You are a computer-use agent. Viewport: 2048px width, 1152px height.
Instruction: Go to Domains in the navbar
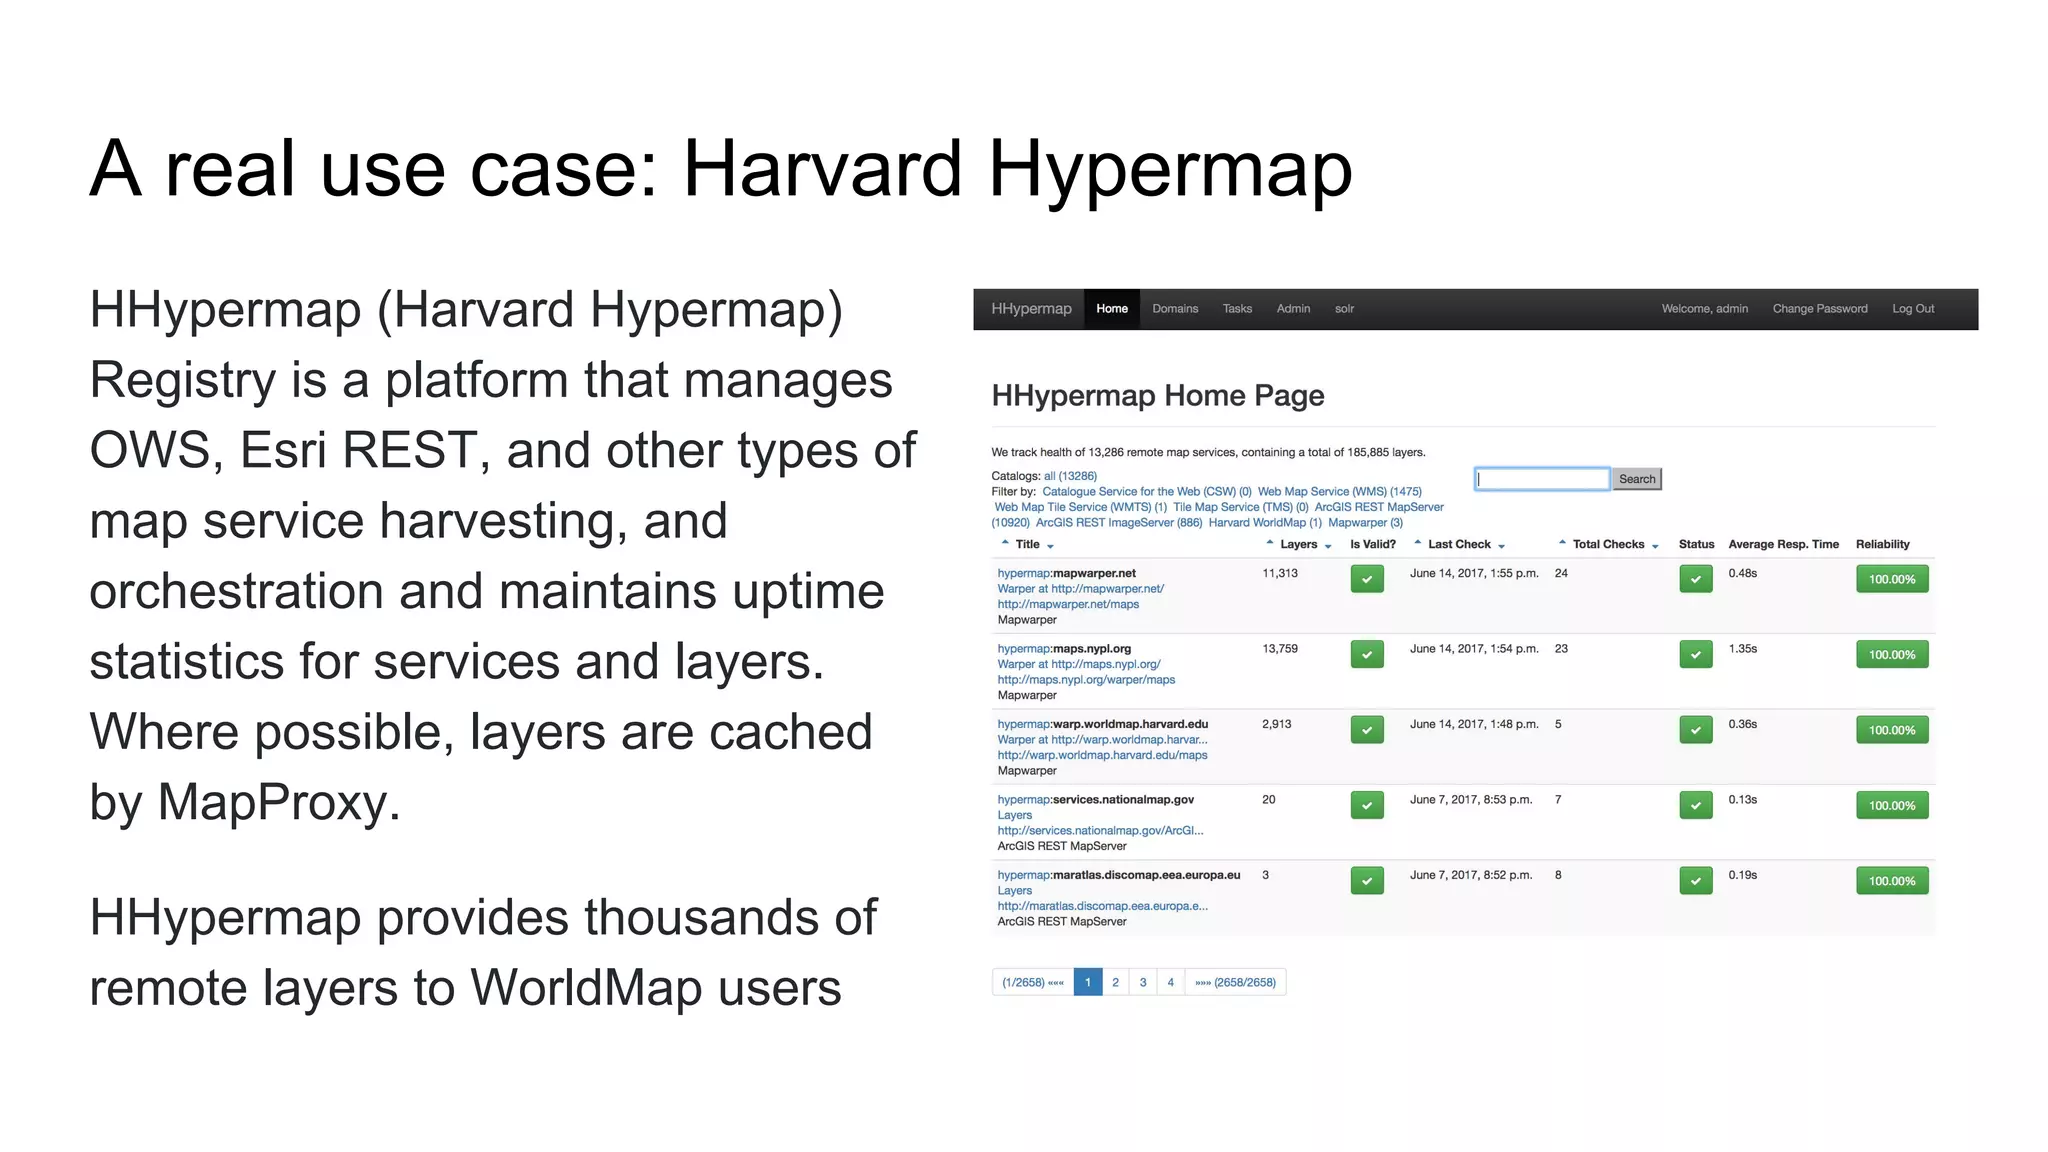(x=1175, y=309)
